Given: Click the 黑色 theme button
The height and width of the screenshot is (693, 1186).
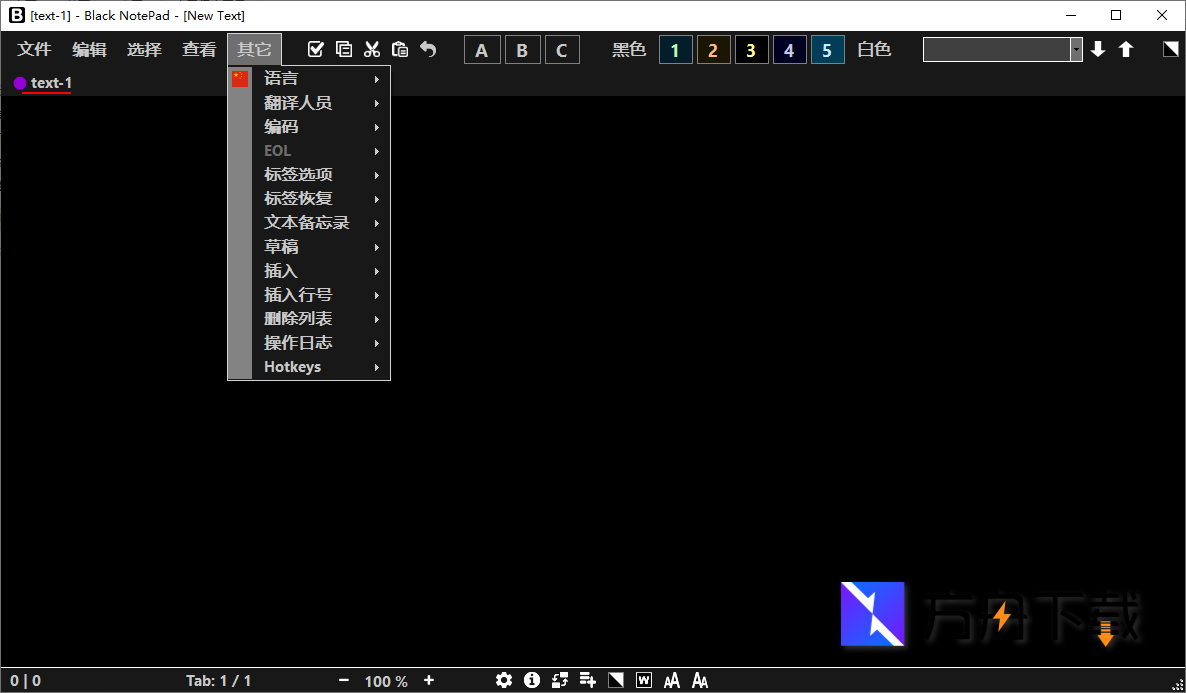Looking at the screenshot, I should coord(629,48).
